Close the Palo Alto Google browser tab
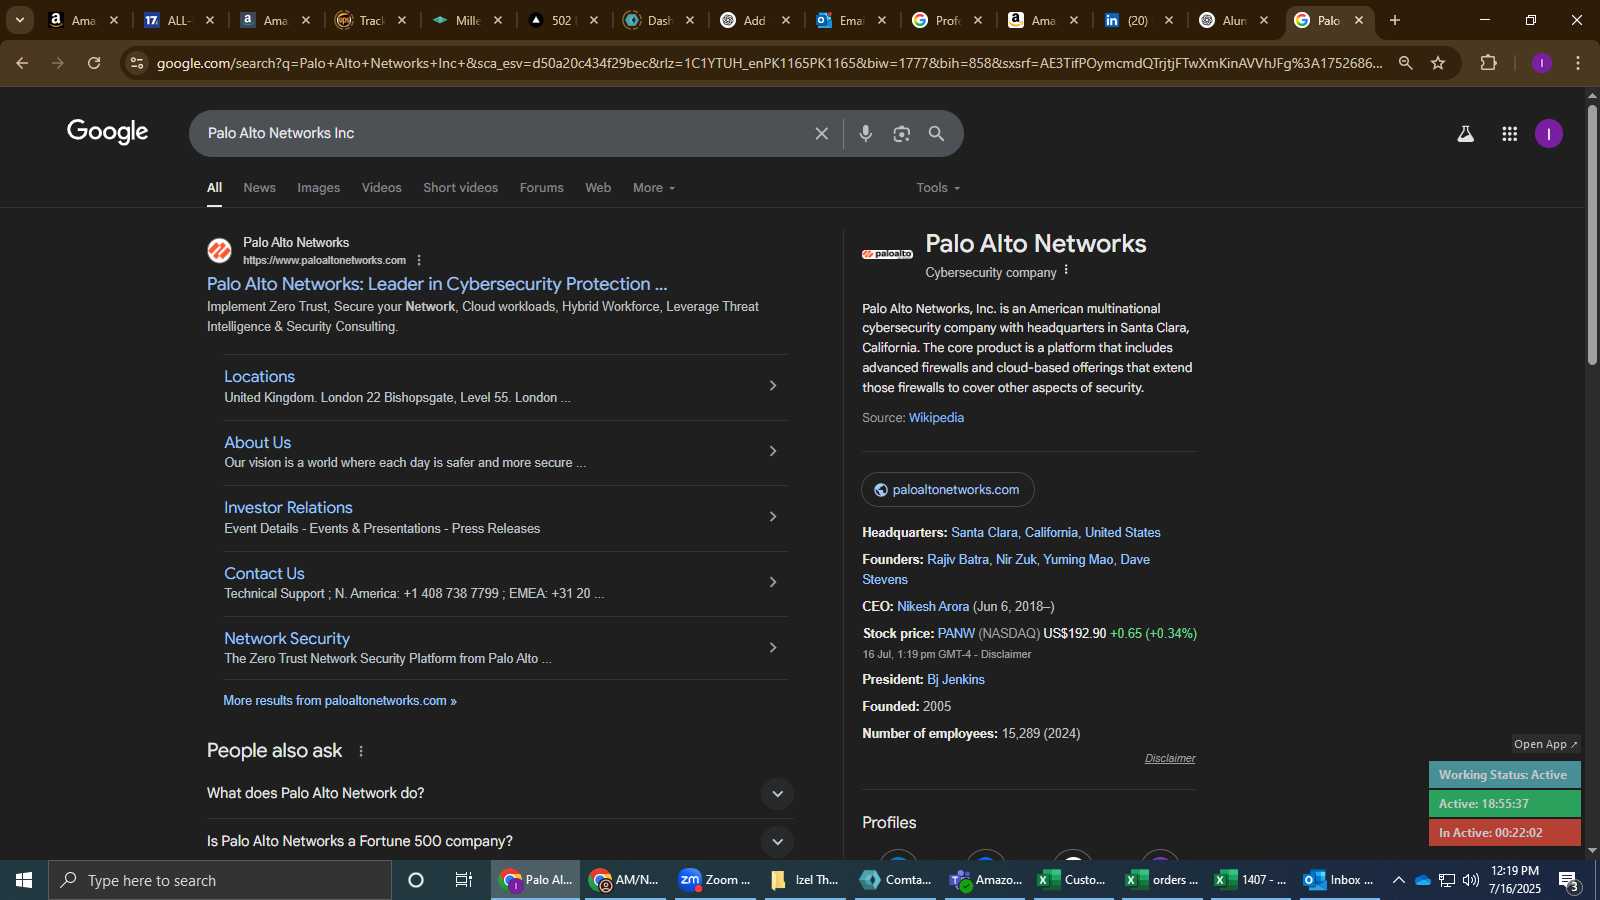 pyautogui.click(x=1358, y=20)
